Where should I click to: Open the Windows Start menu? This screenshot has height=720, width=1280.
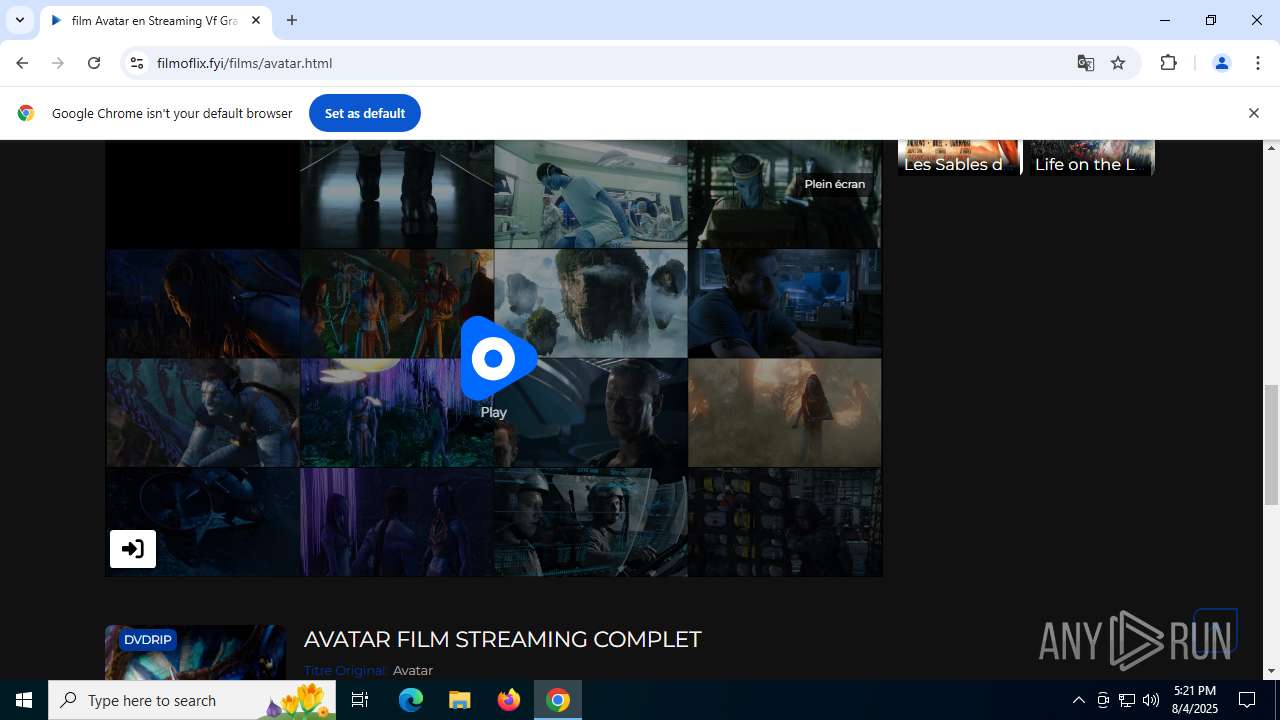tap(24, 700)
